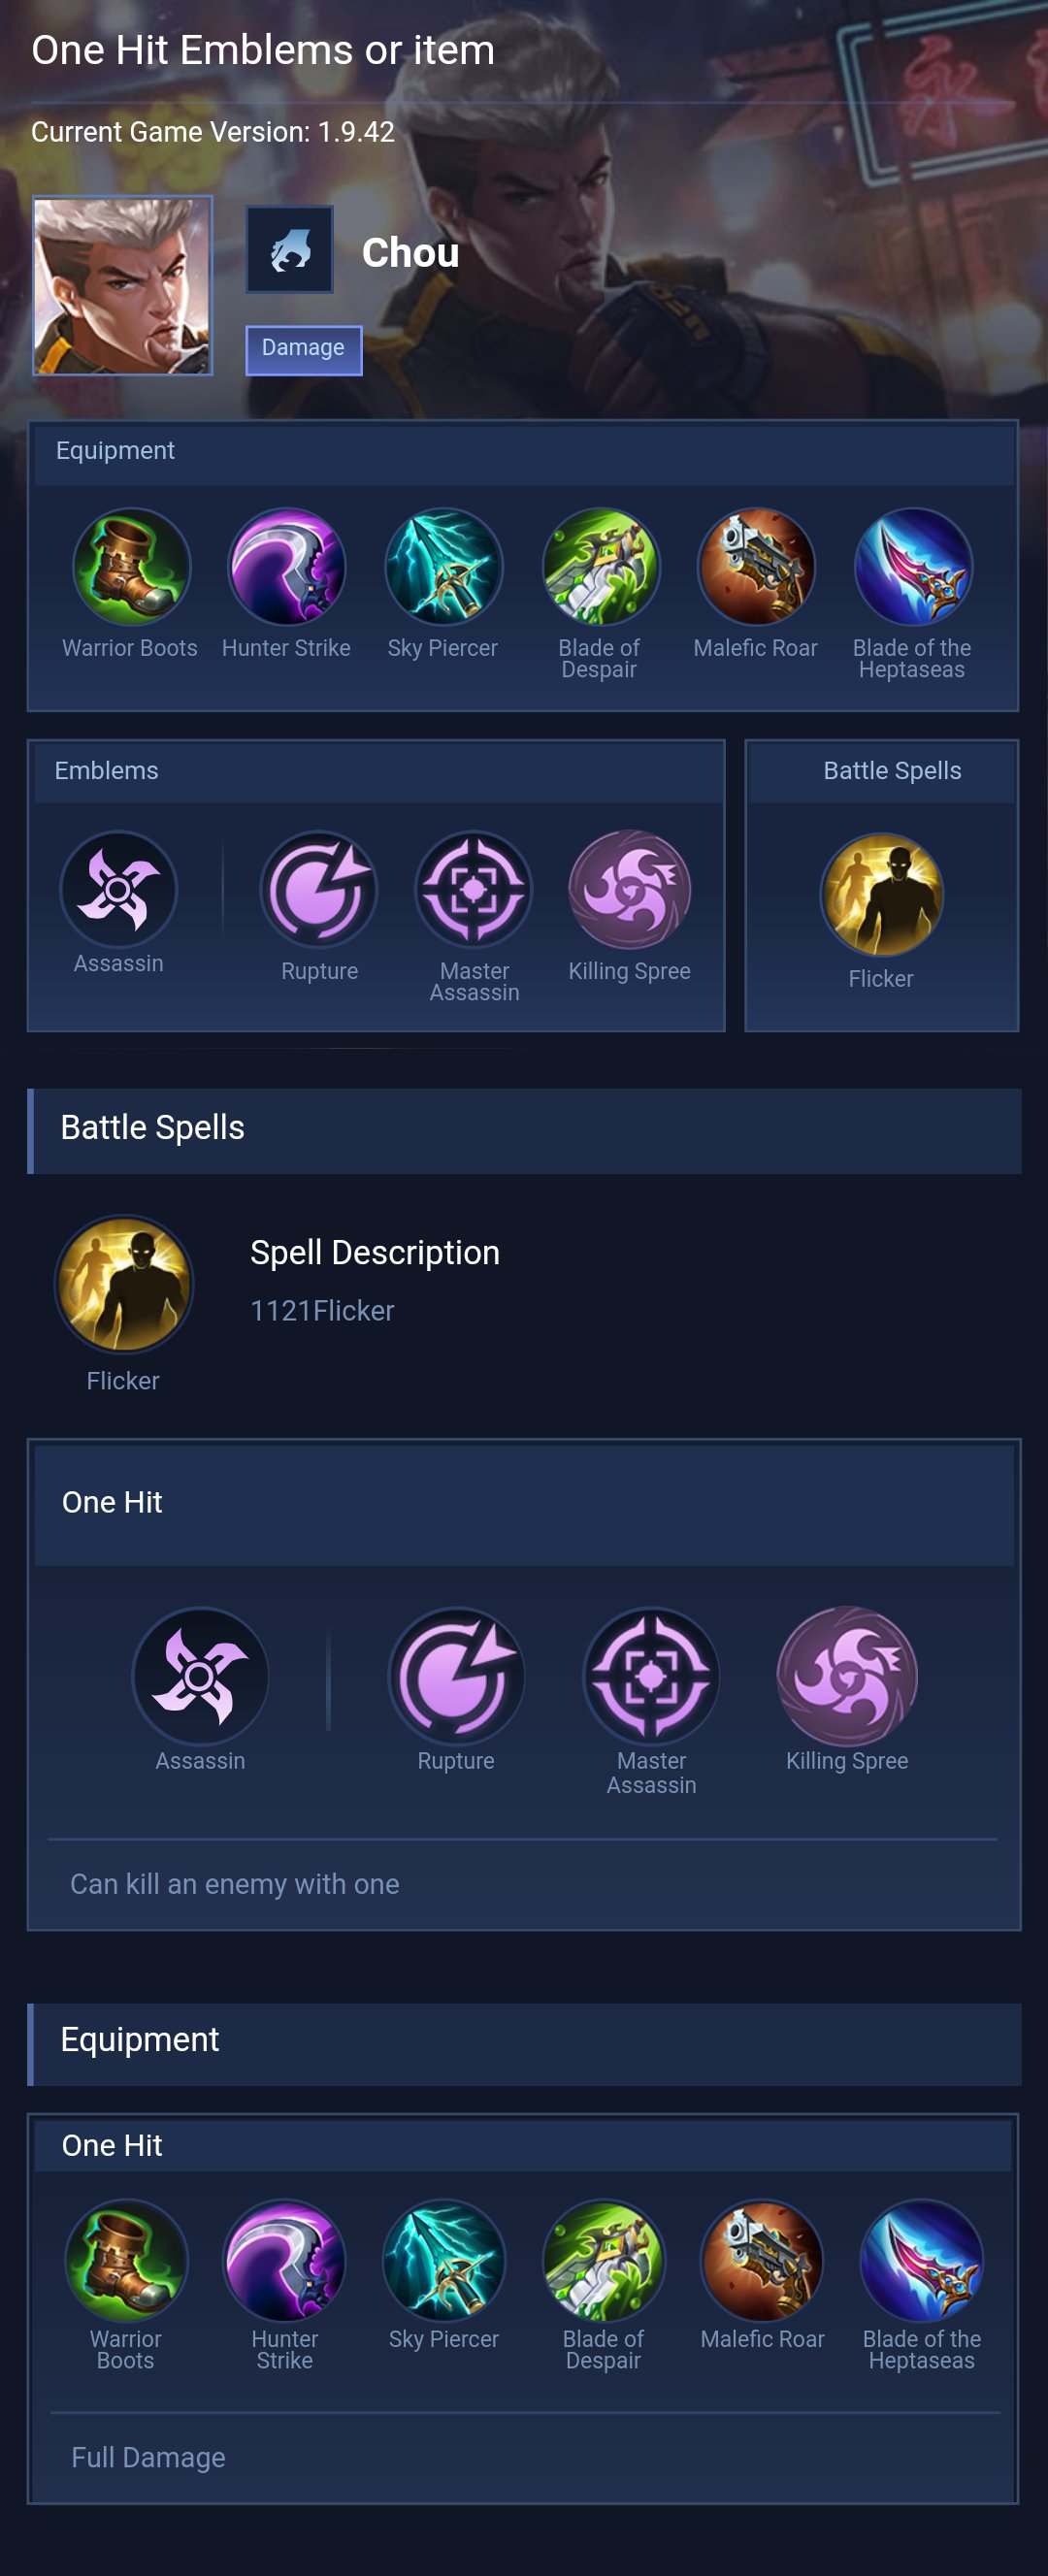Tap Flicker icon in the small Battle Spells panel

[881, 894]
